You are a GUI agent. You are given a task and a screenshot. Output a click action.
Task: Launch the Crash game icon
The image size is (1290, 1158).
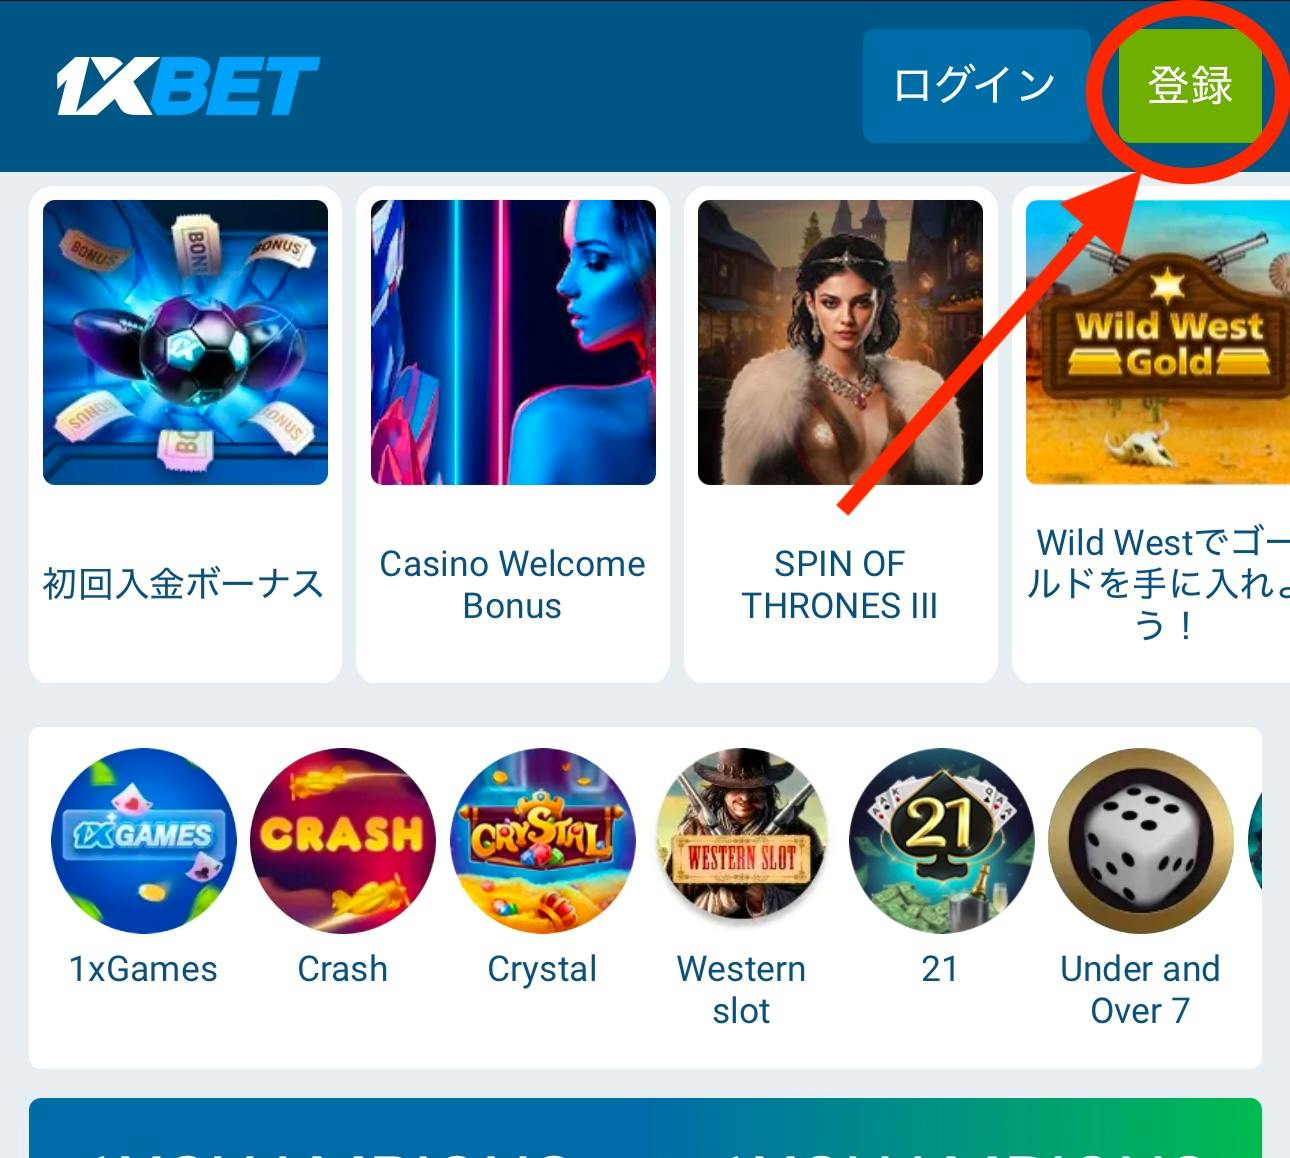(x=343, y=840)
